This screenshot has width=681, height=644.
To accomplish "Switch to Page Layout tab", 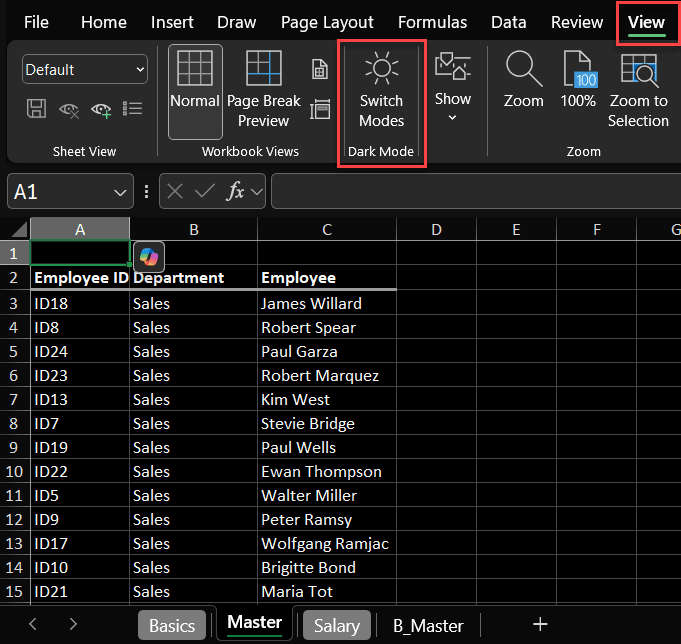I will tap(327, 22).
